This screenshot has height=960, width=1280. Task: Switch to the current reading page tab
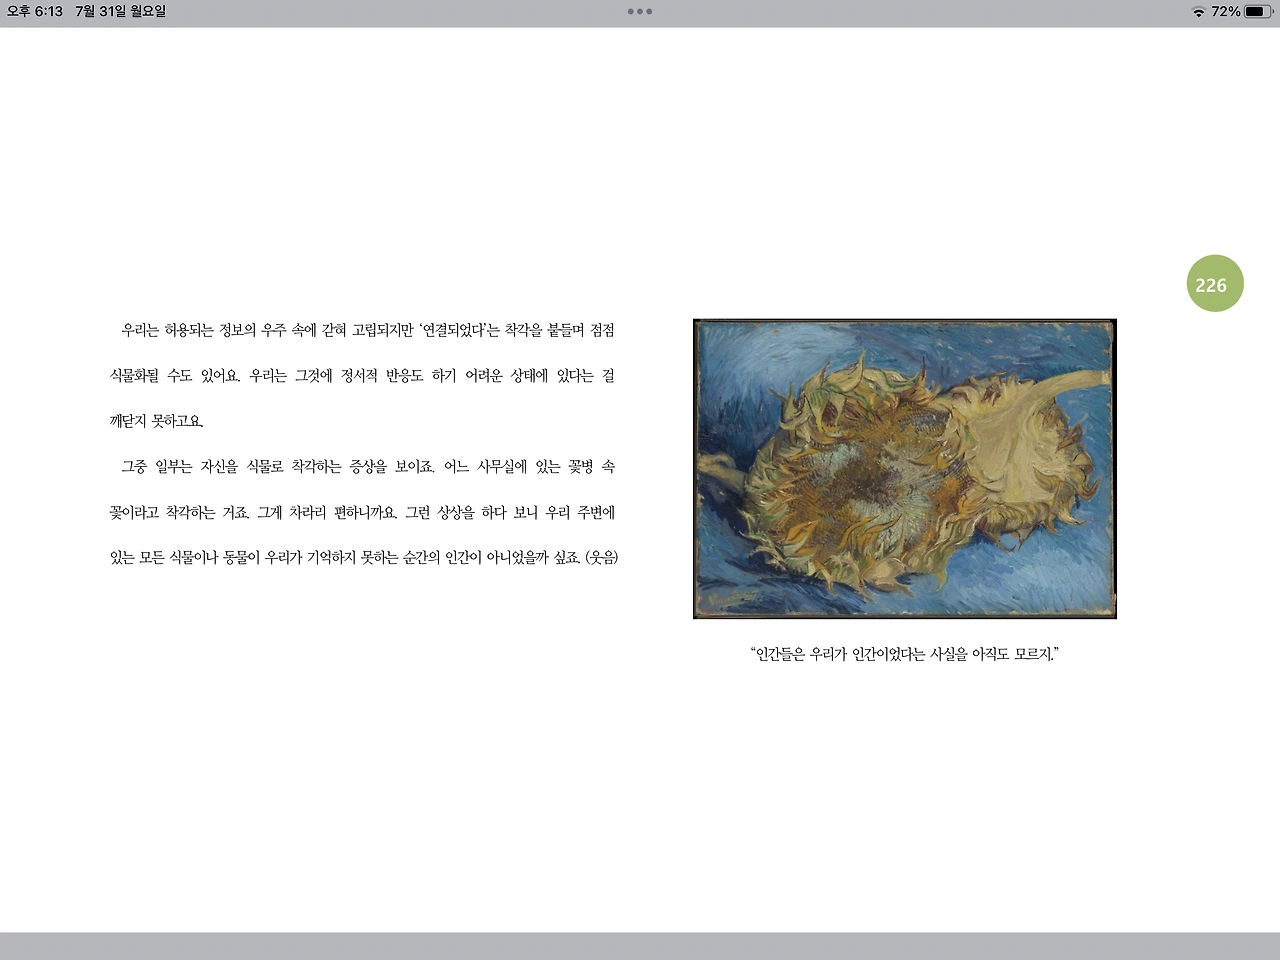(x=1214, y=284)
